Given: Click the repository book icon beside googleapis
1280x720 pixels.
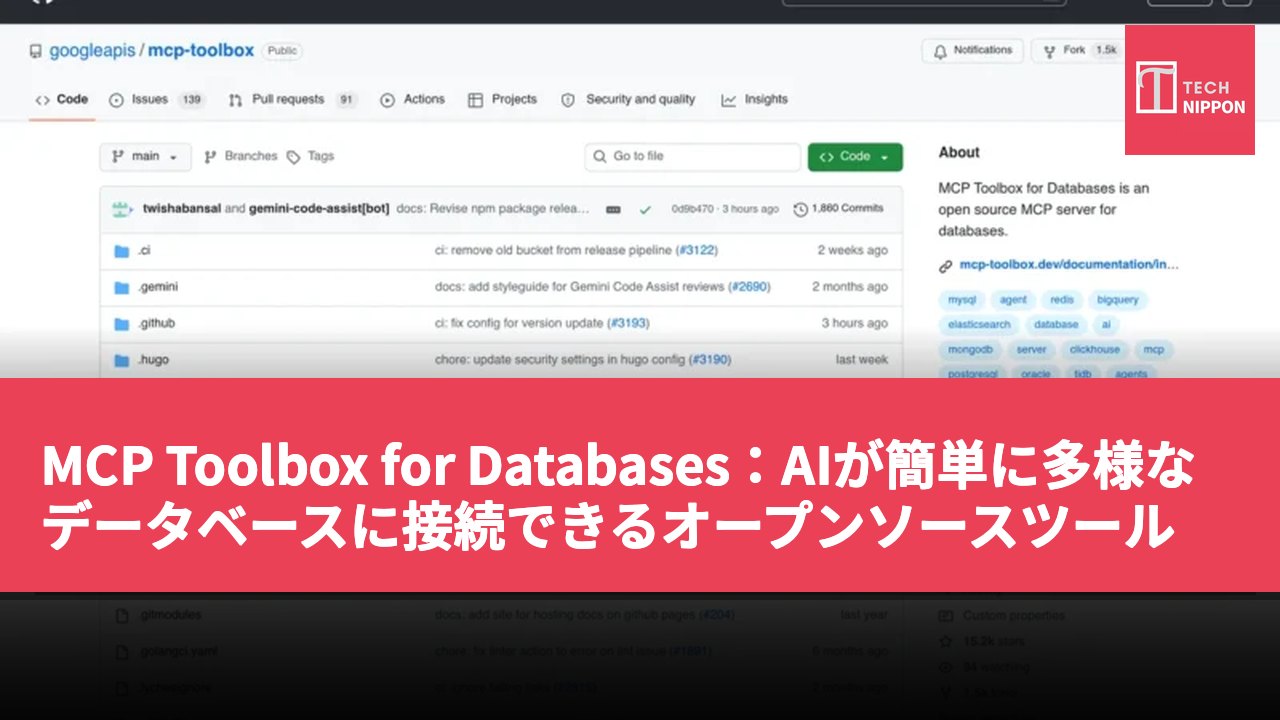Looking at the screenshot, I should (x=36, y=51).
